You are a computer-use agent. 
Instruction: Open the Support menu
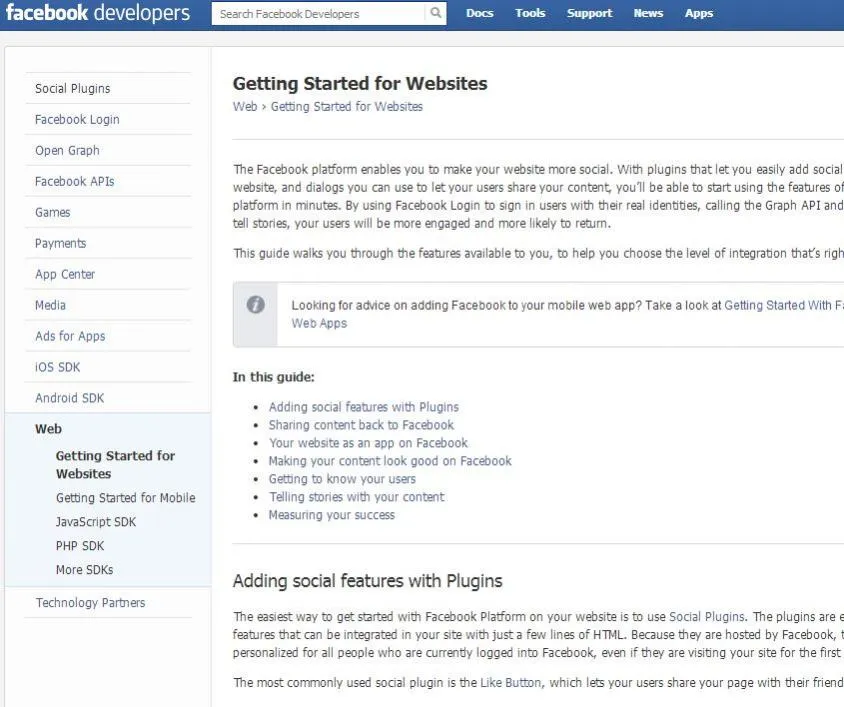click(x=589, y=13)
